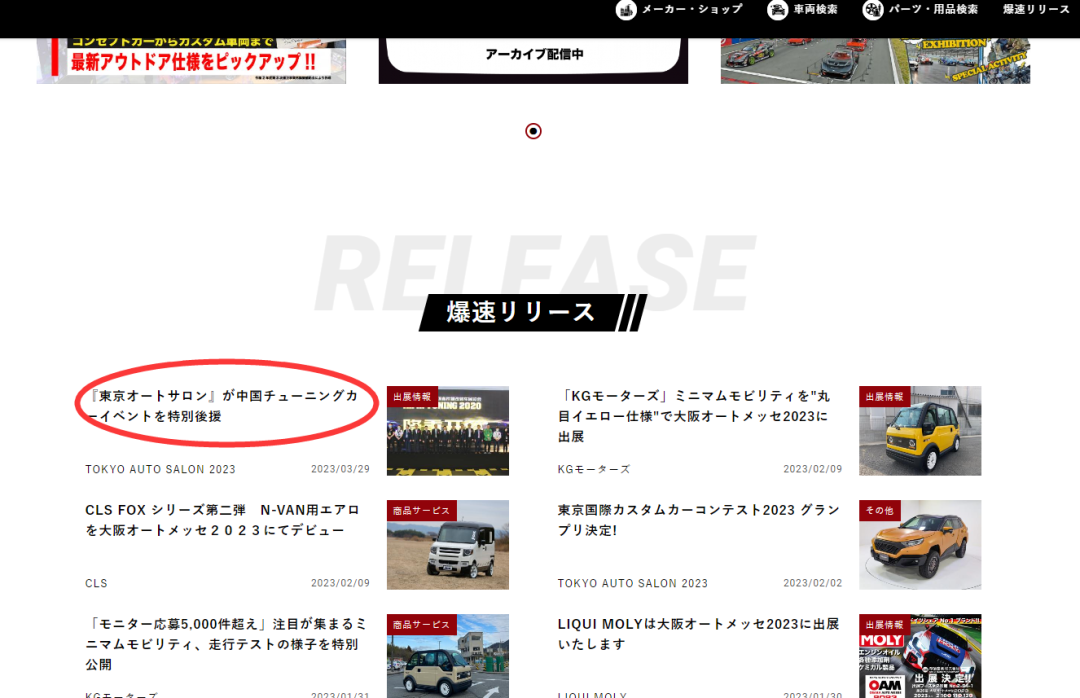Click the LIQUI MOLY poster thumbnail

920,656
